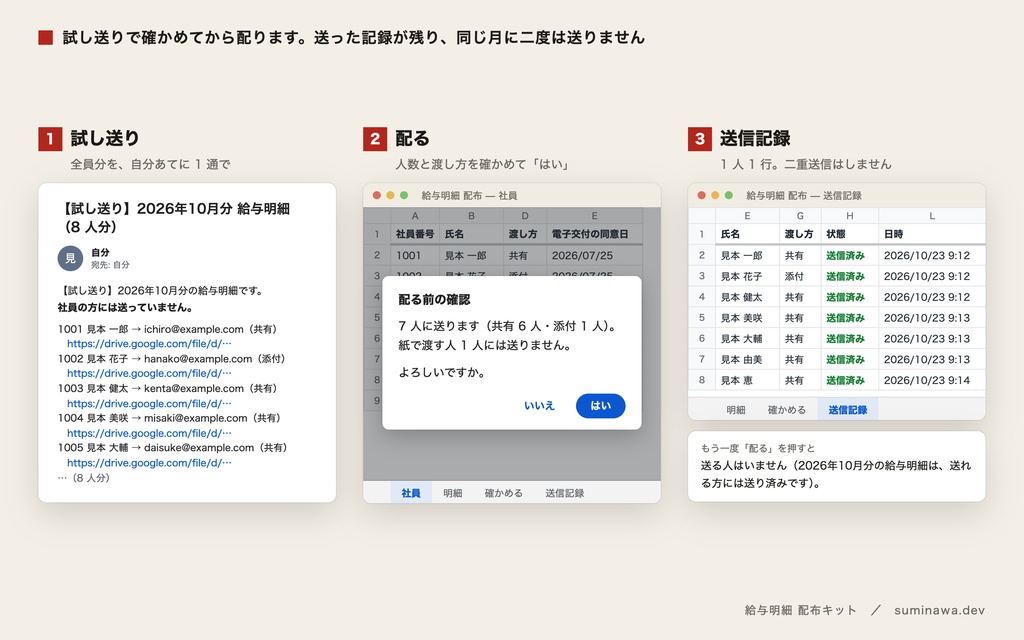Select the 社員 sheet tab in 社員 window
Viewport: 1024px width, 640px height.
411,493
